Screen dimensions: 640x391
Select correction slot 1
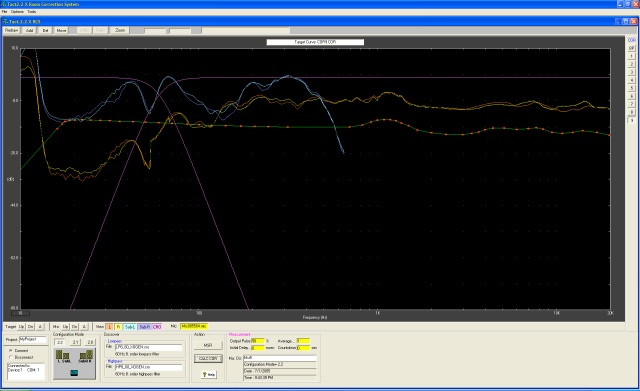(631, 56)
